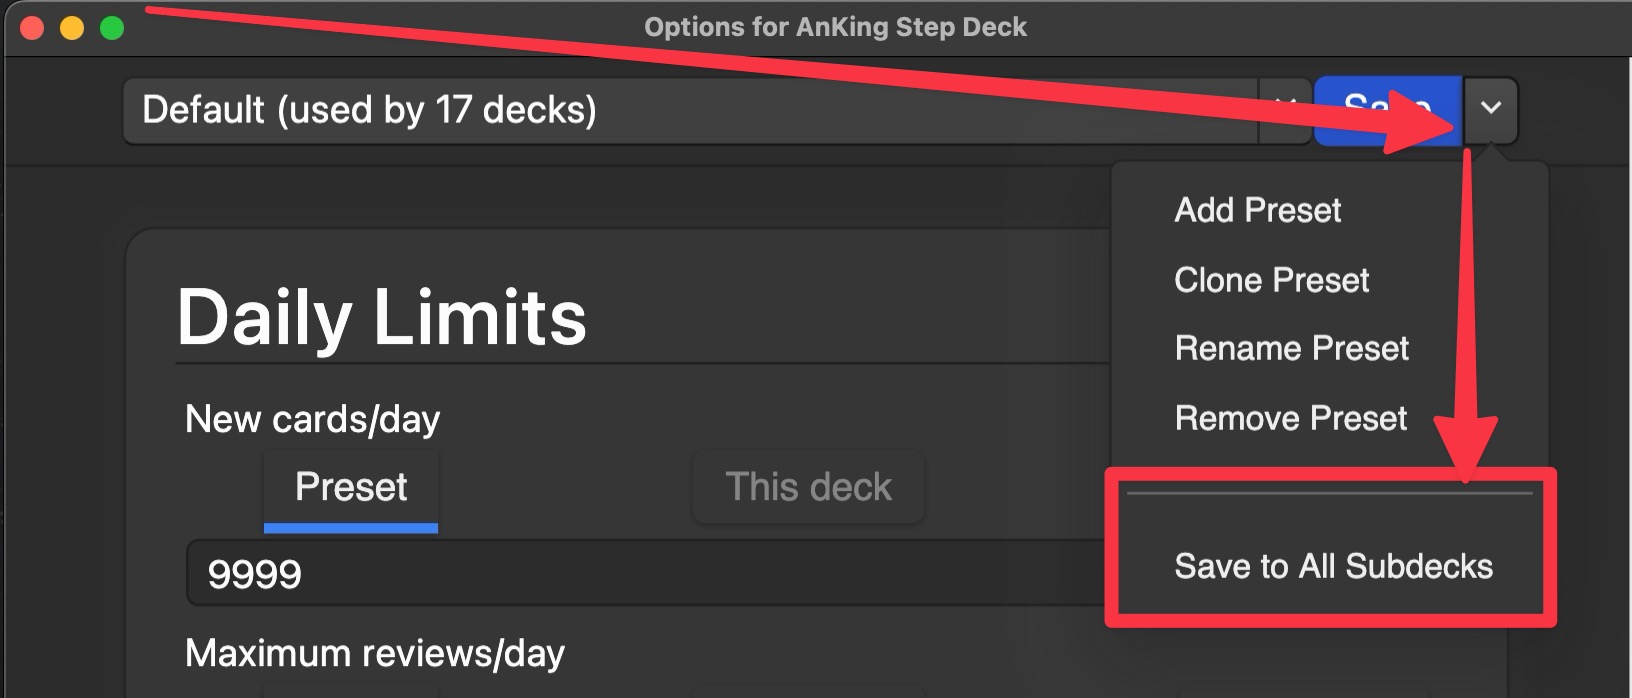Open the Default preset selector
This screenshot has height=698, width=1632.
point(690,110)
